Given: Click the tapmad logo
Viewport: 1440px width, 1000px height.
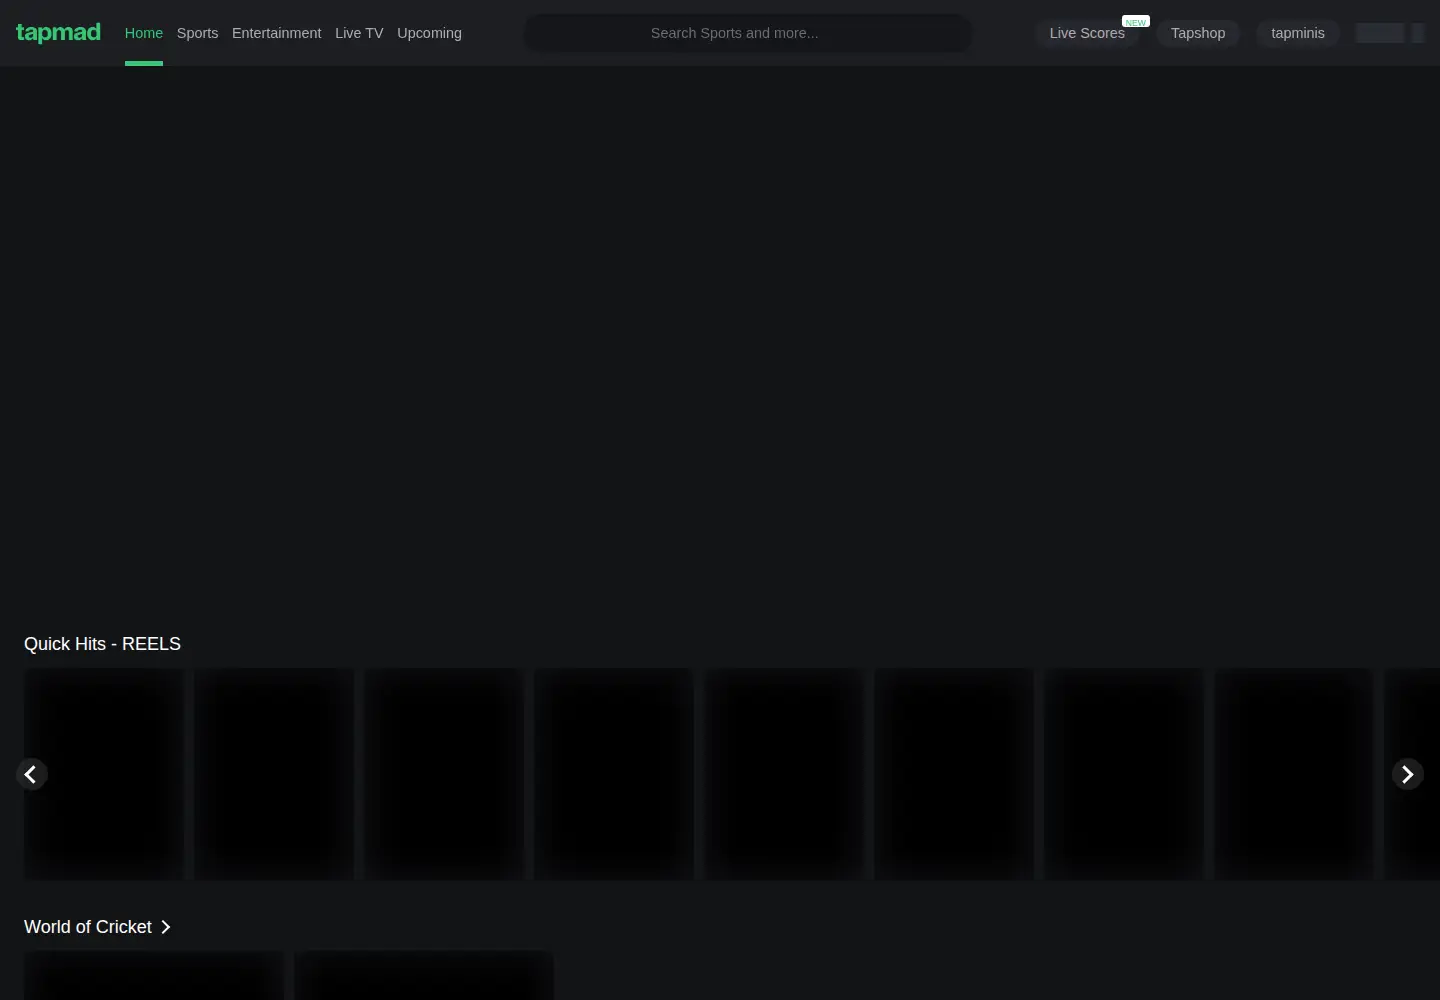Looking at the screenshot, I should (58, 33).
